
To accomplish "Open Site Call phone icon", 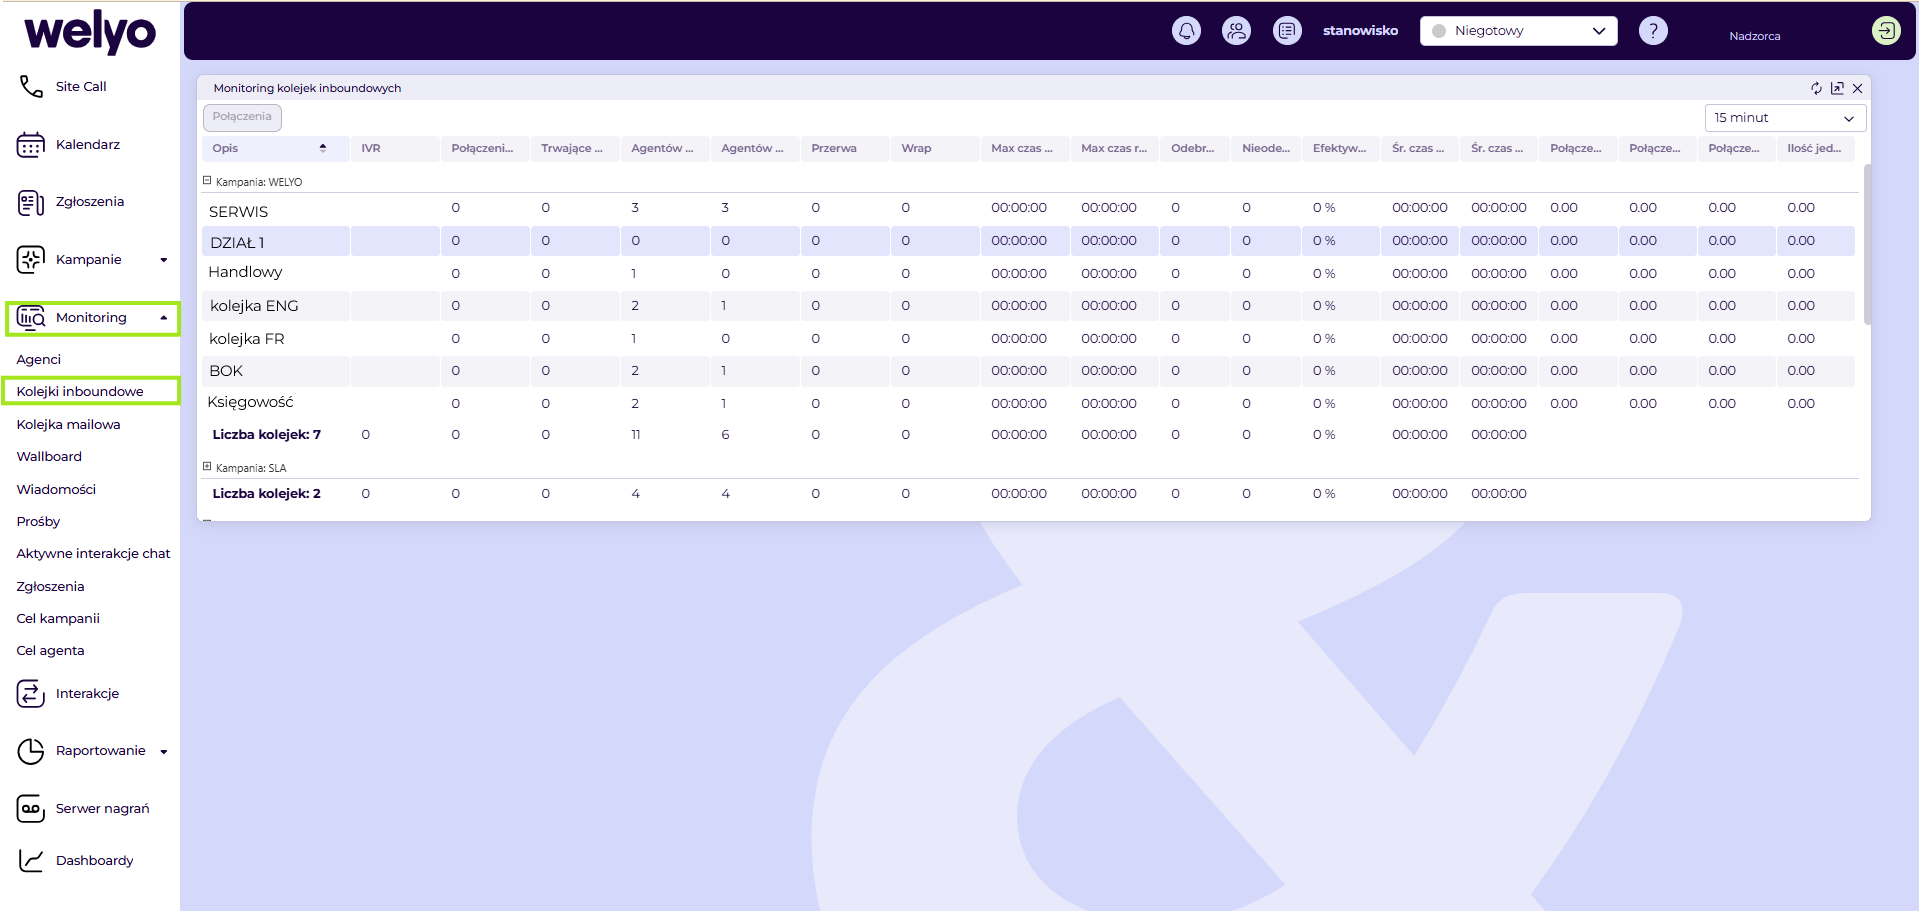I will point(31,87).
